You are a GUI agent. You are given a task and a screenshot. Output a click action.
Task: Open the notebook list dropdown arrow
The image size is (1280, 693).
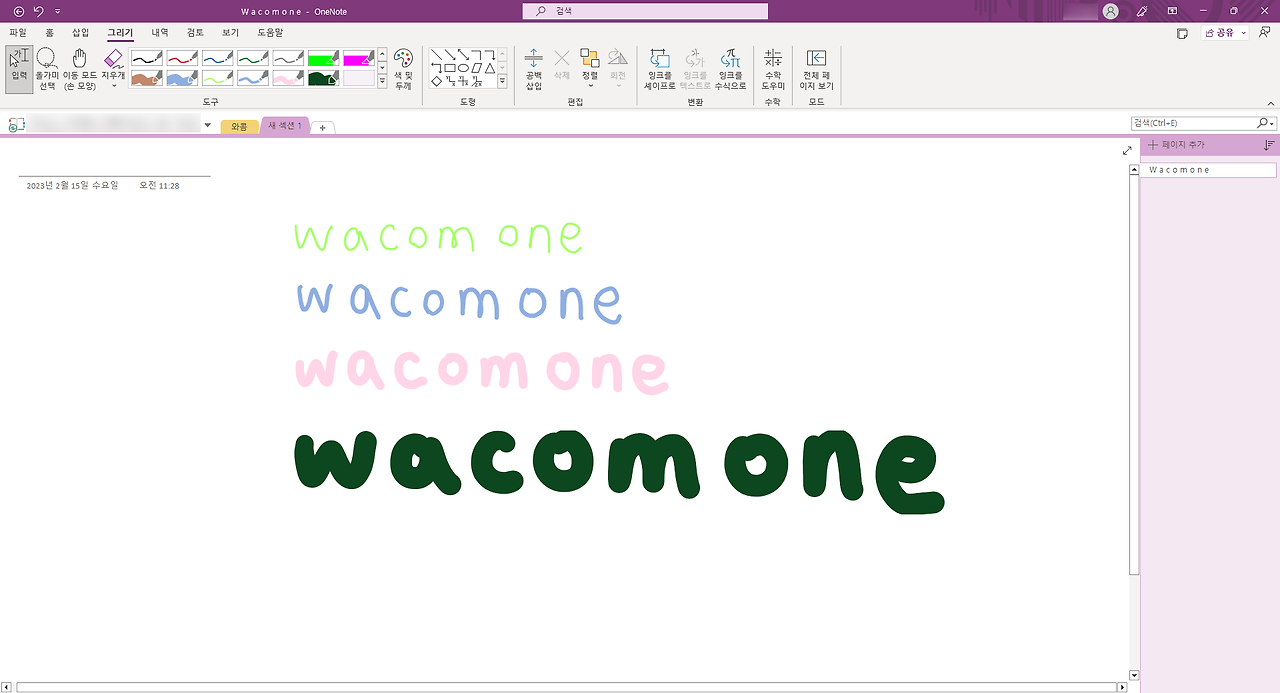pyautogui.click(x=207, y=124)
